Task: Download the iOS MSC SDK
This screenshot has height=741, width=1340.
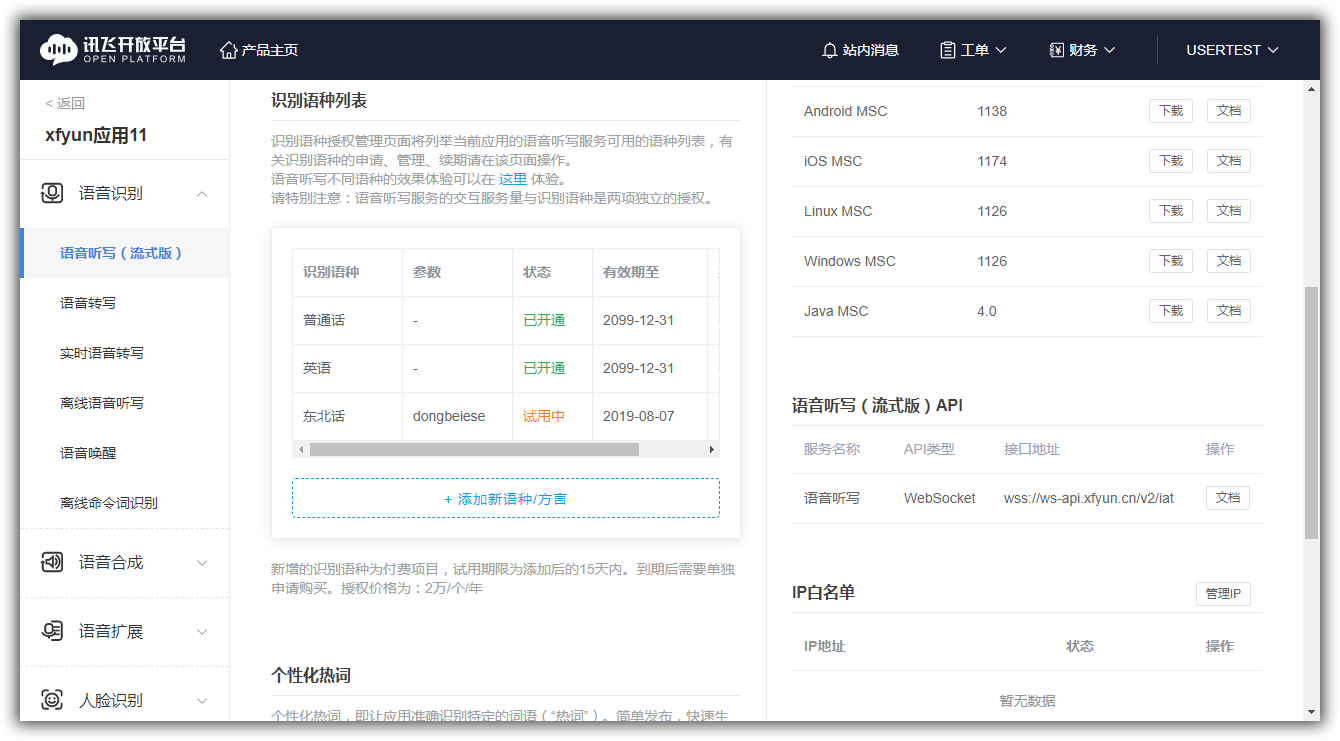Action: 1171,161
